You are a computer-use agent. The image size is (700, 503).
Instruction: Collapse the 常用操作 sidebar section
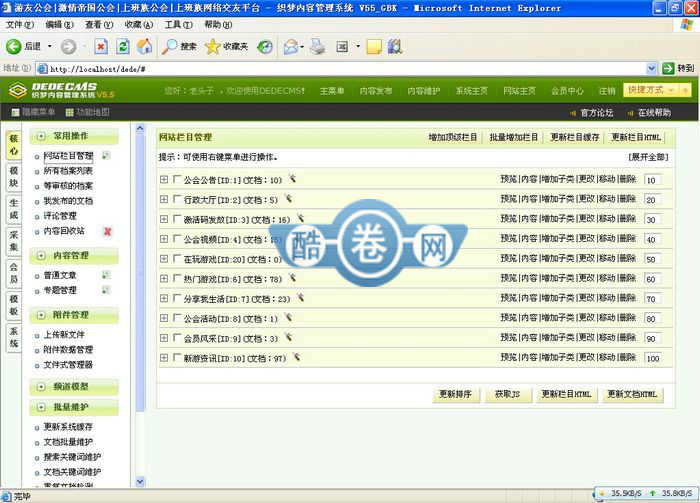pyautogui.click(x=41, y=136)
